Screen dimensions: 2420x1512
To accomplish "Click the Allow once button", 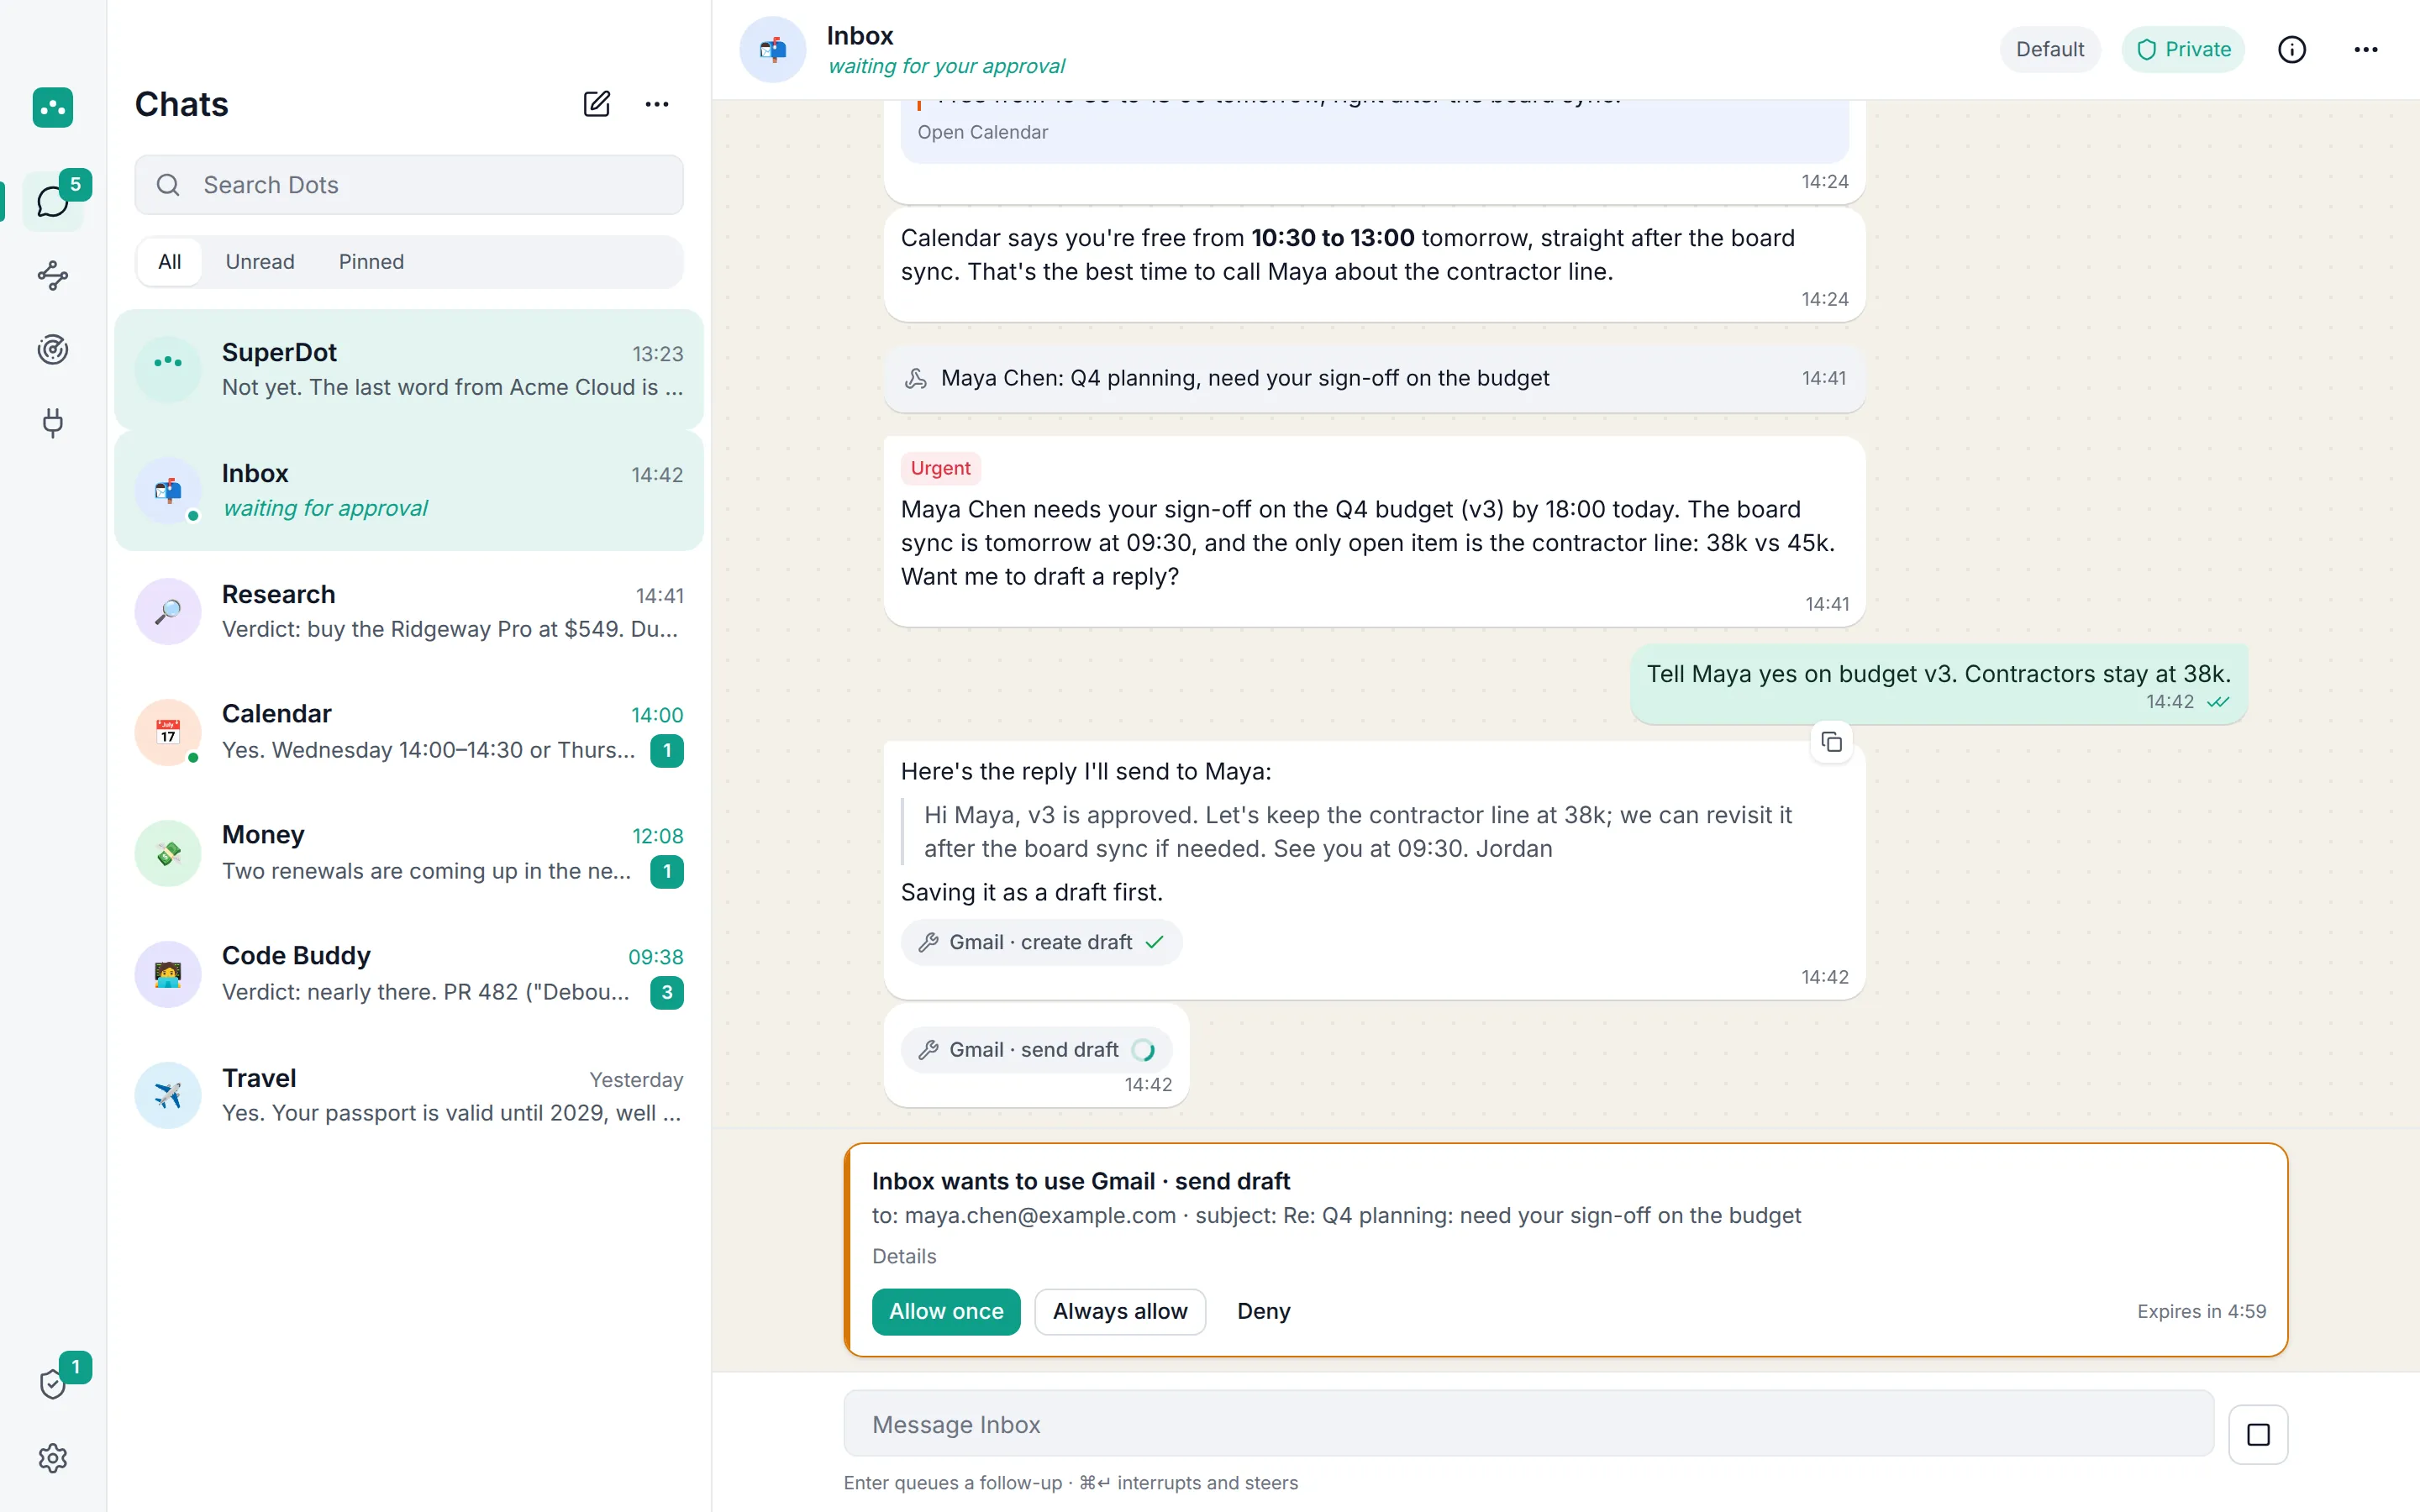I will click(946, 1311).
